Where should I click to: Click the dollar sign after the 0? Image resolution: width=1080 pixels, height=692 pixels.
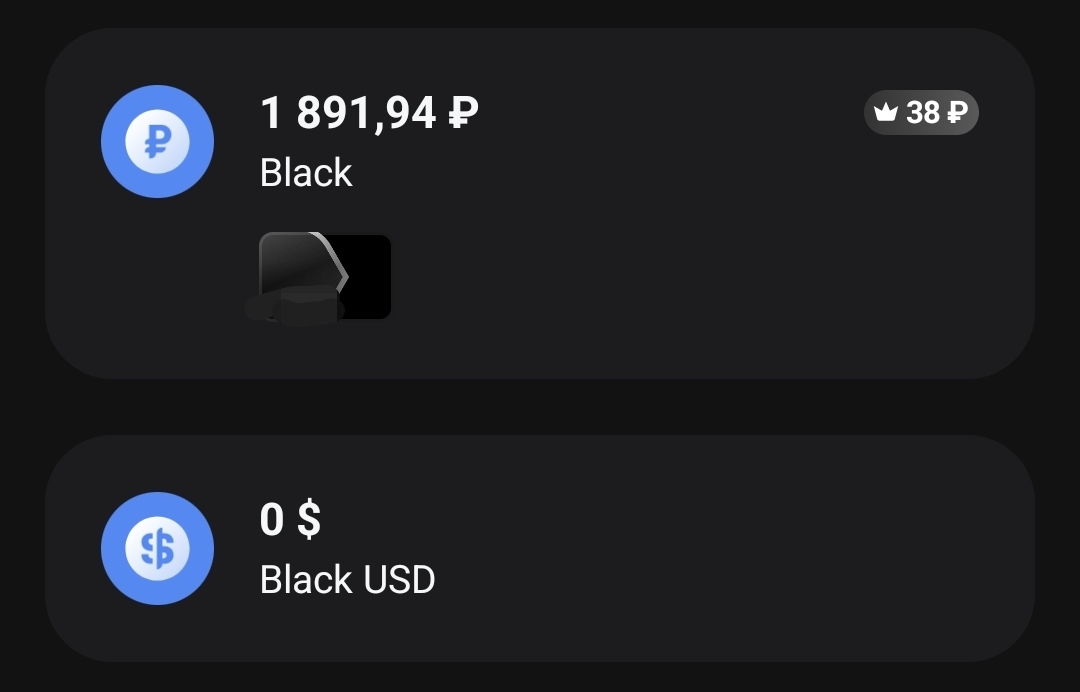309,519
